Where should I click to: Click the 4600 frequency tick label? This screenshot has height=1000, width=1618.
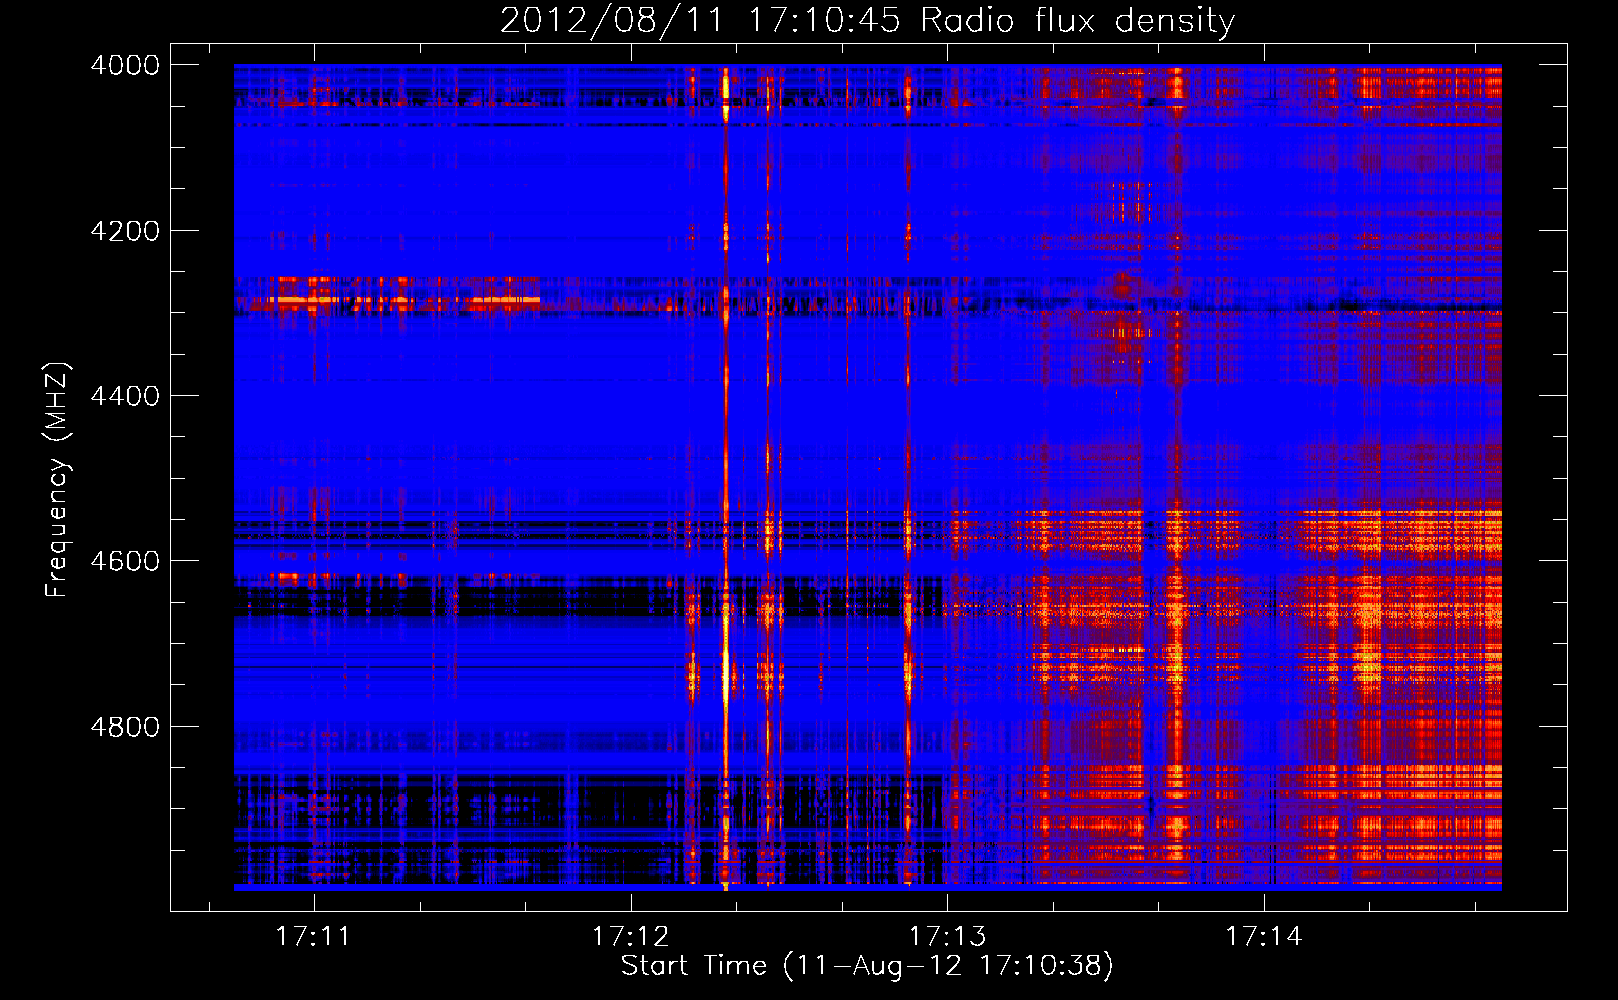coord(125,561)
